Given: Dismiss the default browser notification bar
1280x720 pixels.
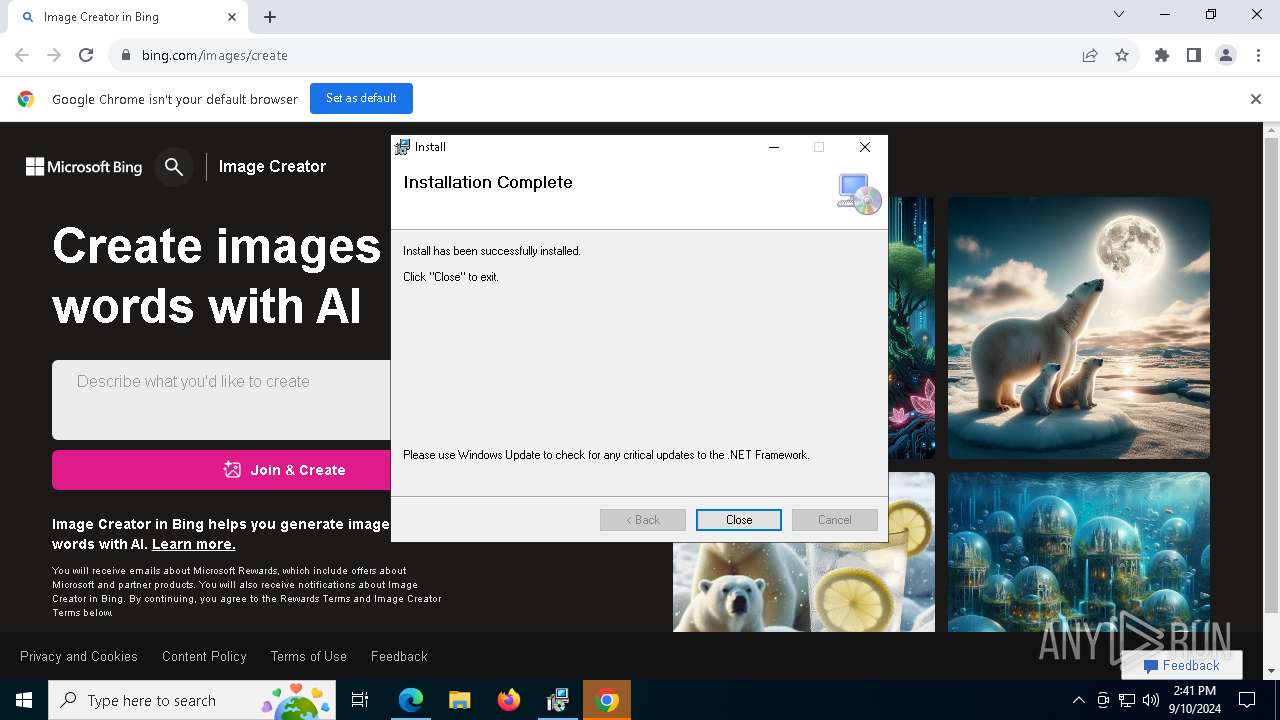Looking at the screenshot, I should click(1256, 99).
